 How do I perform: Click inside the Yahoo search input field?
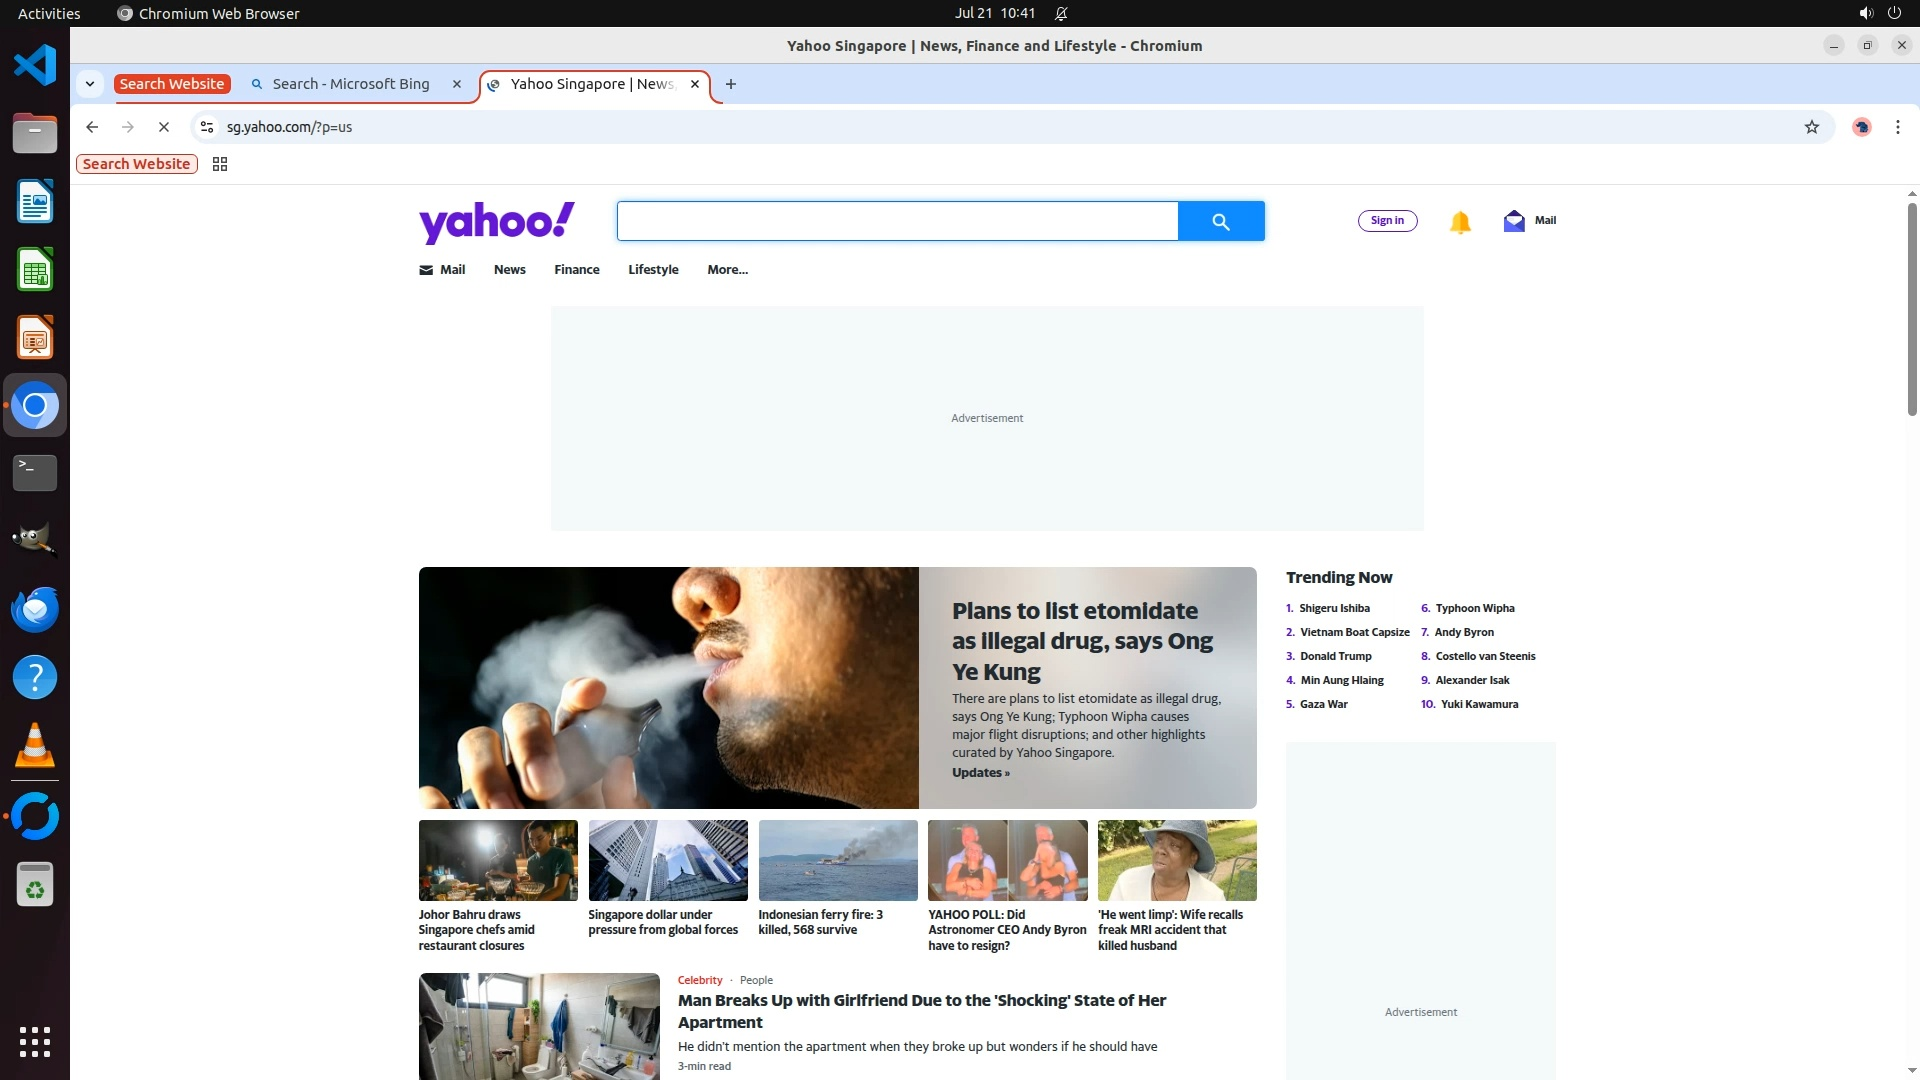point(897,221)
